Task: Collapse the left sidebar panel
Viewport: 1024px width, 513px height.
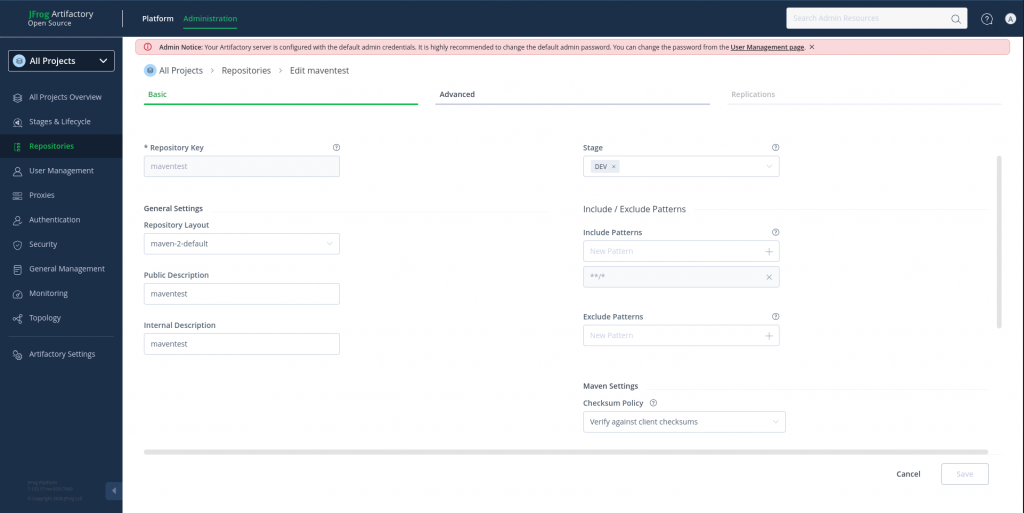Action: tap(113, 491)
